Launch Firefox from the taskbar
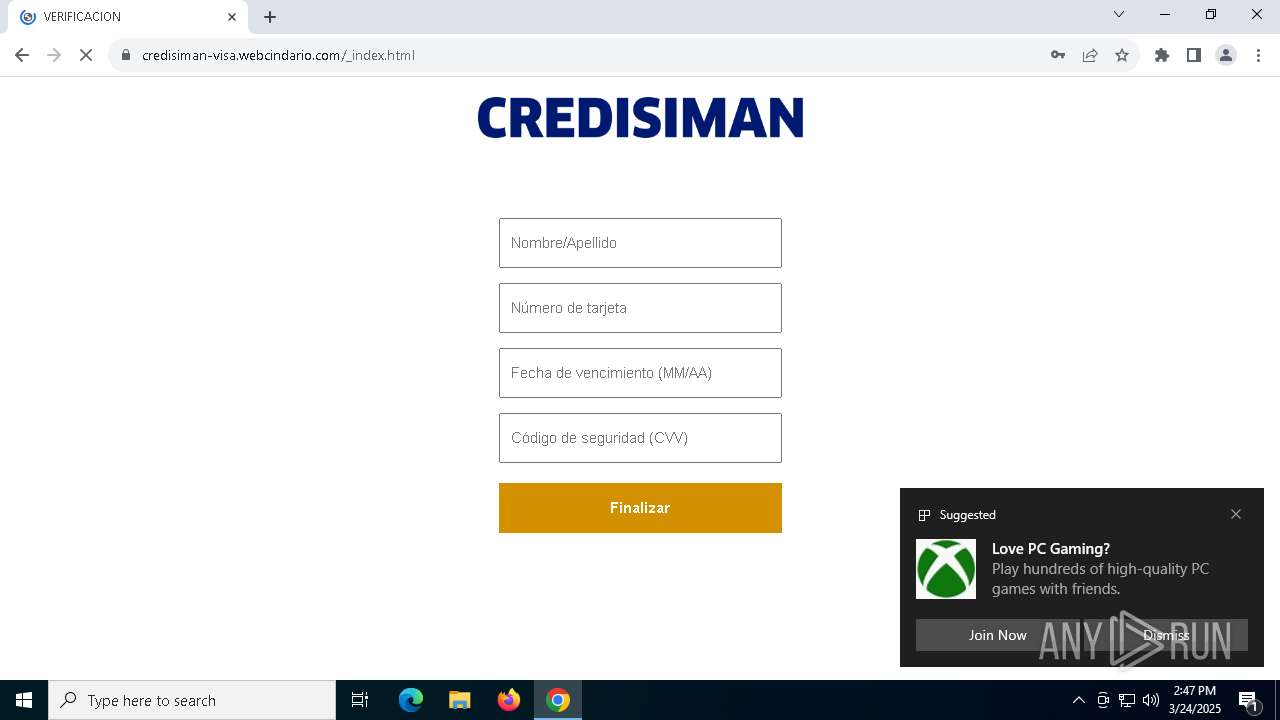Screen dimensions: 1280x720 (509, 700)
